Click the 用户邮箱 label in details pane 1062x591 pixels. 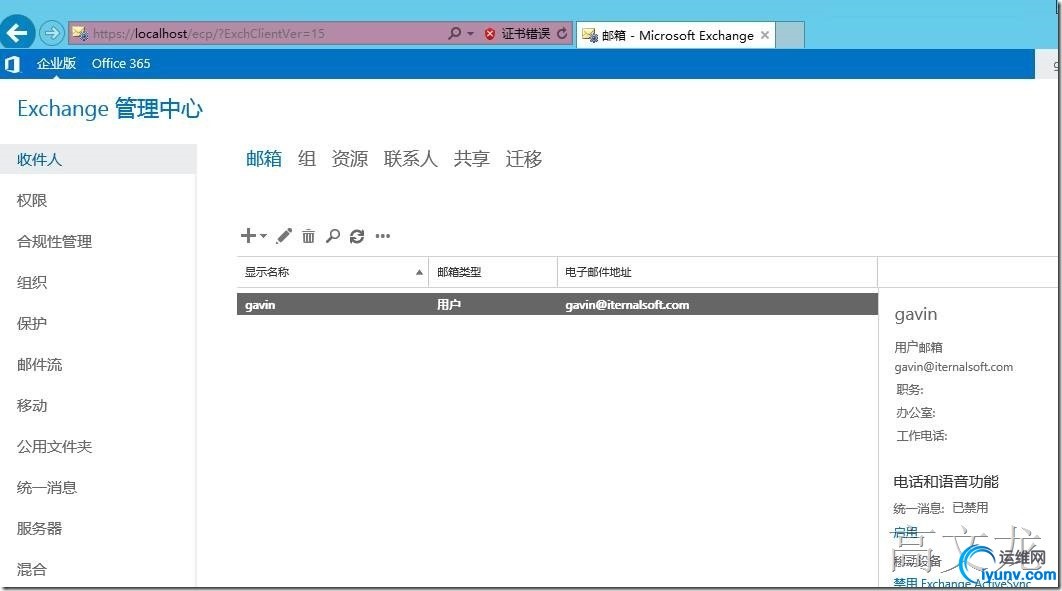click(918, 347)
